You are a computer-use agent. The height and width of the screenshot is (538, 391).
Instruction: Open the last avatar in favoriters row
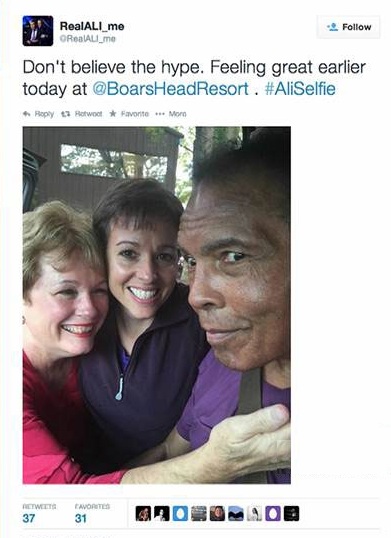(291, 514)
